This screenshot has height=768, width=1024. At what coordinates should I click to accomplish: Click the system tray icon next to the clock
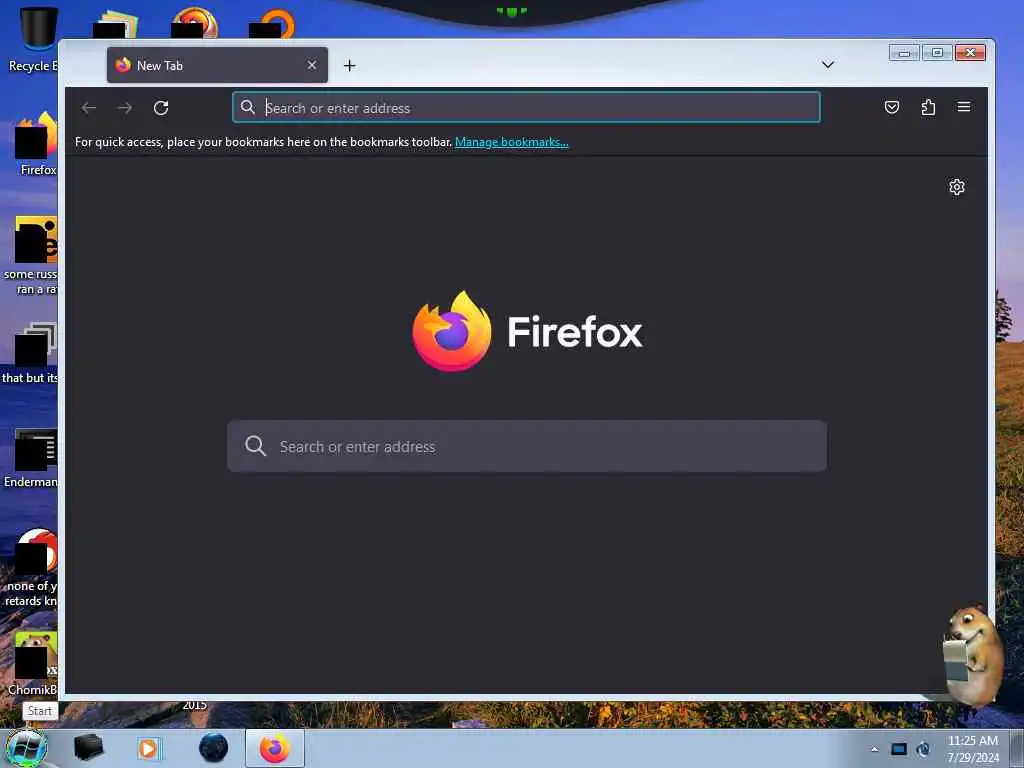click(x=923, y=749)
